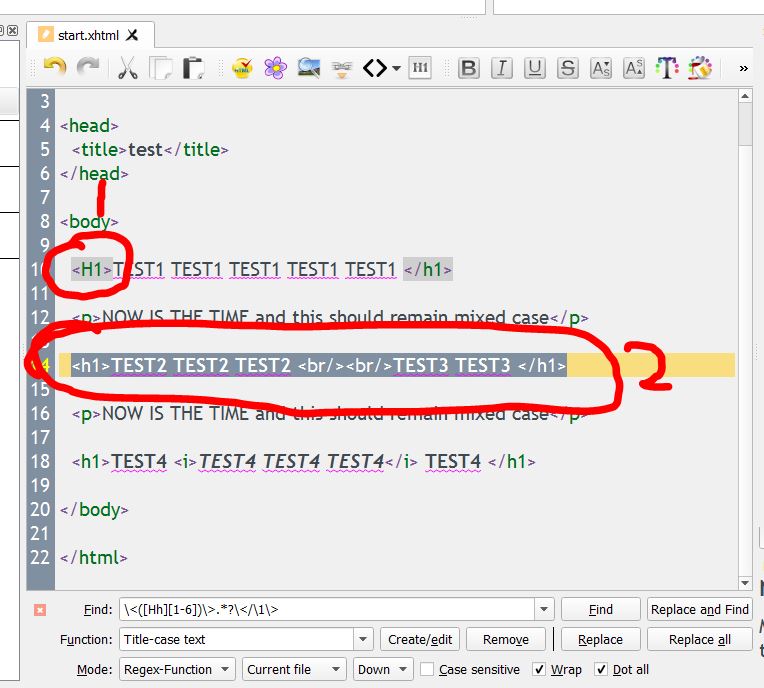This screenshot has height=688, width=764.
Task: Click the highlighted TEST2 TEST3 heading line
Action: coord(319,365)
